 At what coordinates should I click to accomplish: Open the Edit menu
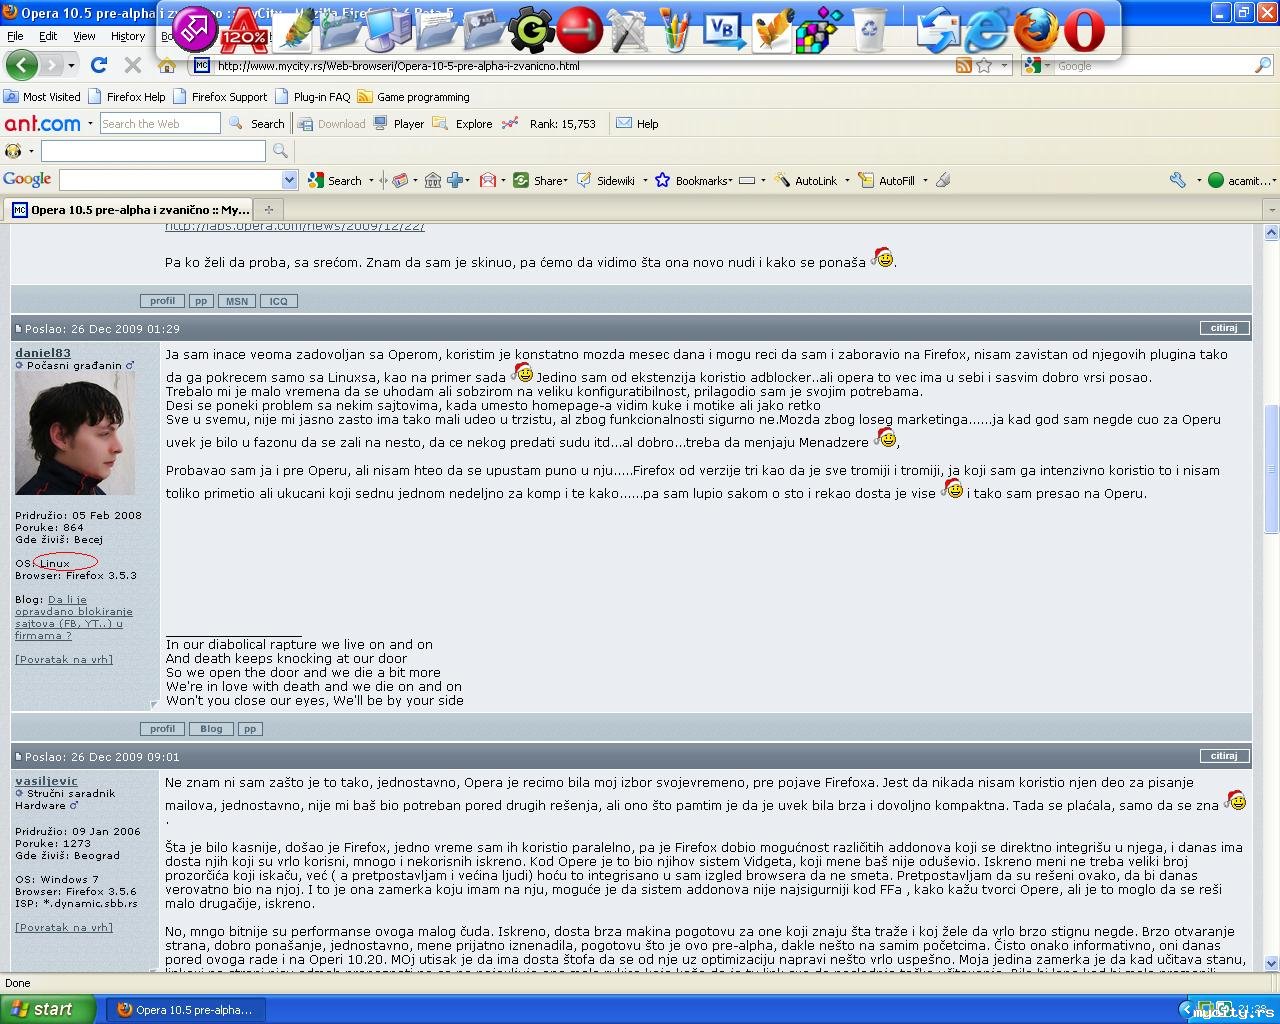click(48, 36)
